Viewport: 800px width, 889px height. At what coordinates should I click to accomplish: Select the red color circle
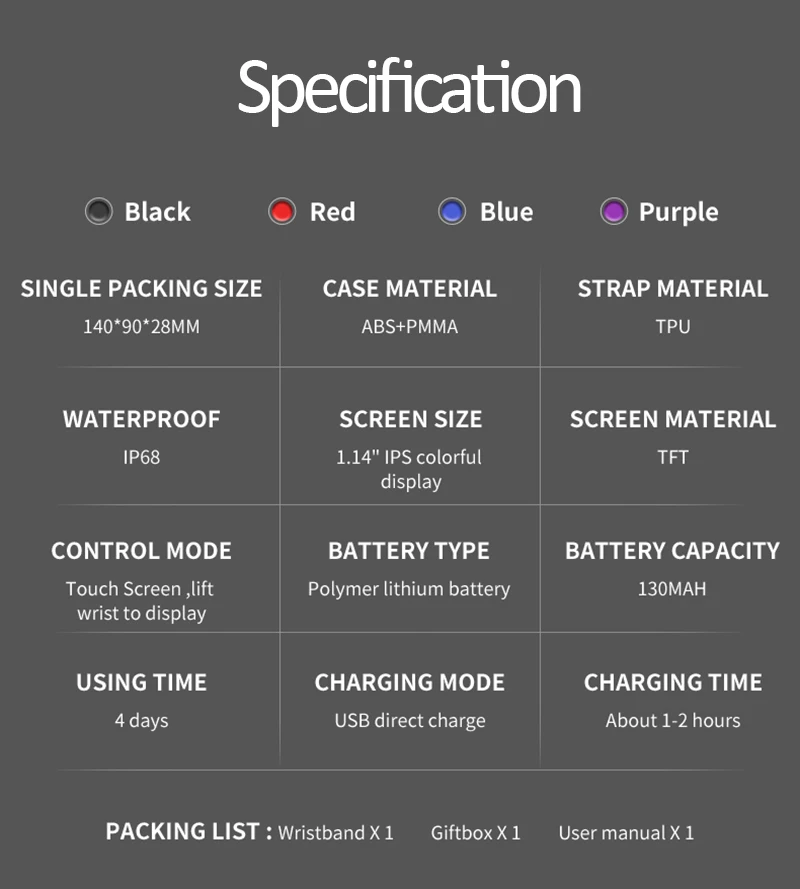pyautogui.click(x=282, y=211)
